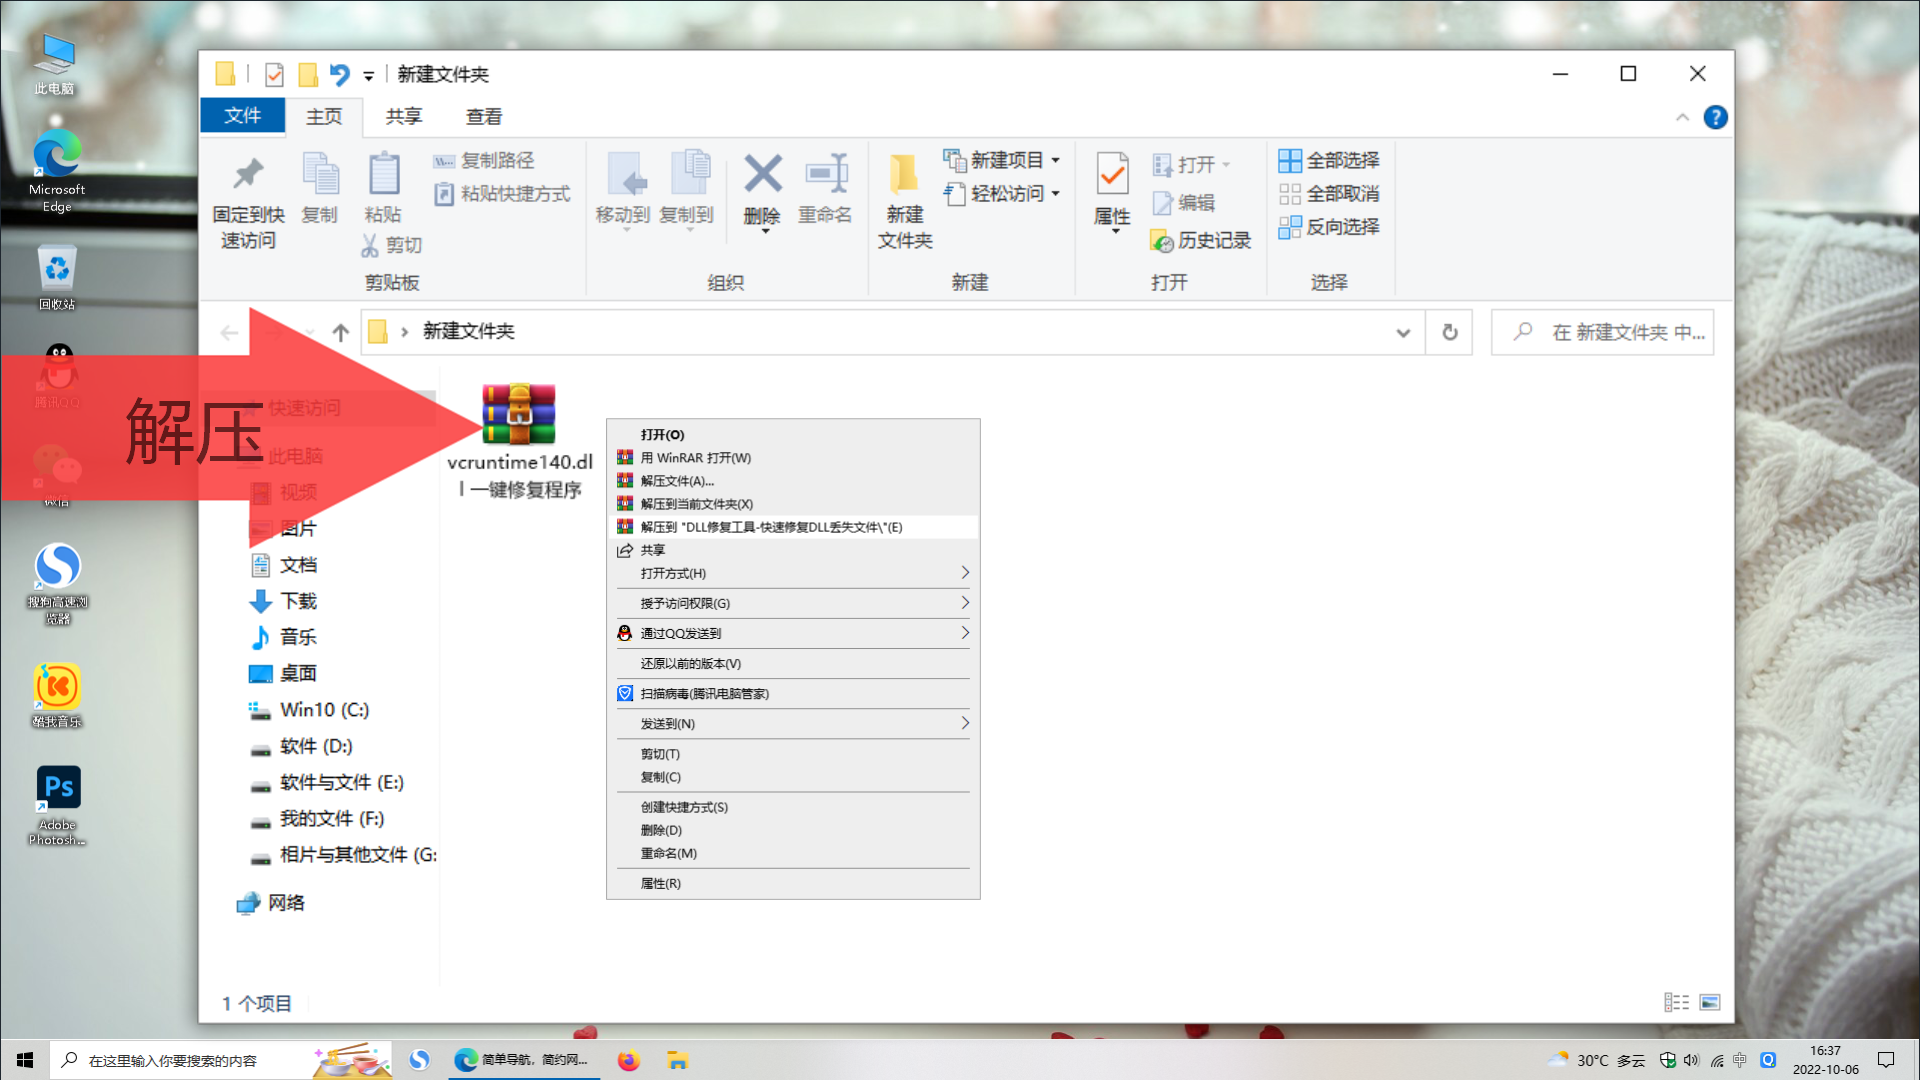Expand Send via QQ submenu

pyautogui.click(x=793, y=633)
